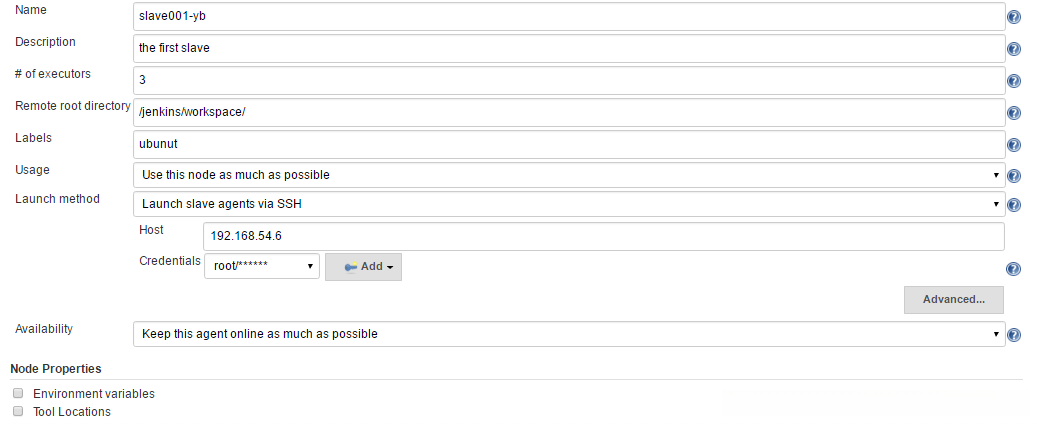
Task: Select the Remote root directory input
Action: (568, 112)
